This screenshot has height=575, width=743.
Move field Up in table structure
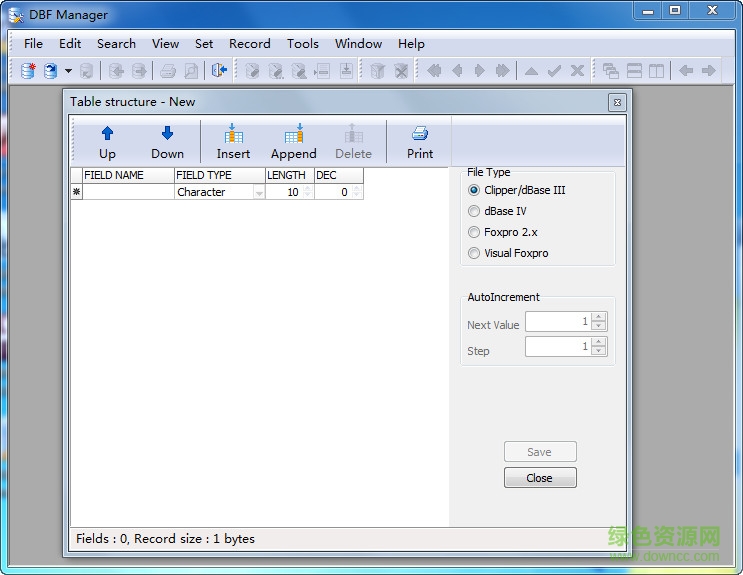[x=108, y=143]
